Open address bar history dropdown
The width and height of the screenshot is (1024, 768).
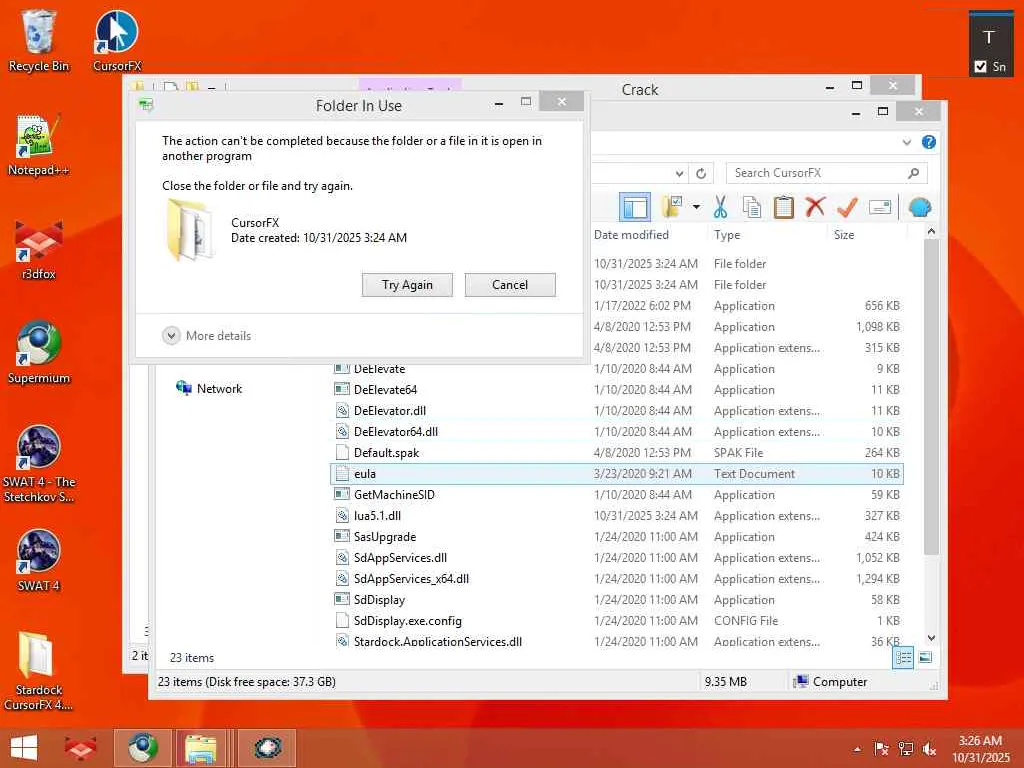click(679, 173)
